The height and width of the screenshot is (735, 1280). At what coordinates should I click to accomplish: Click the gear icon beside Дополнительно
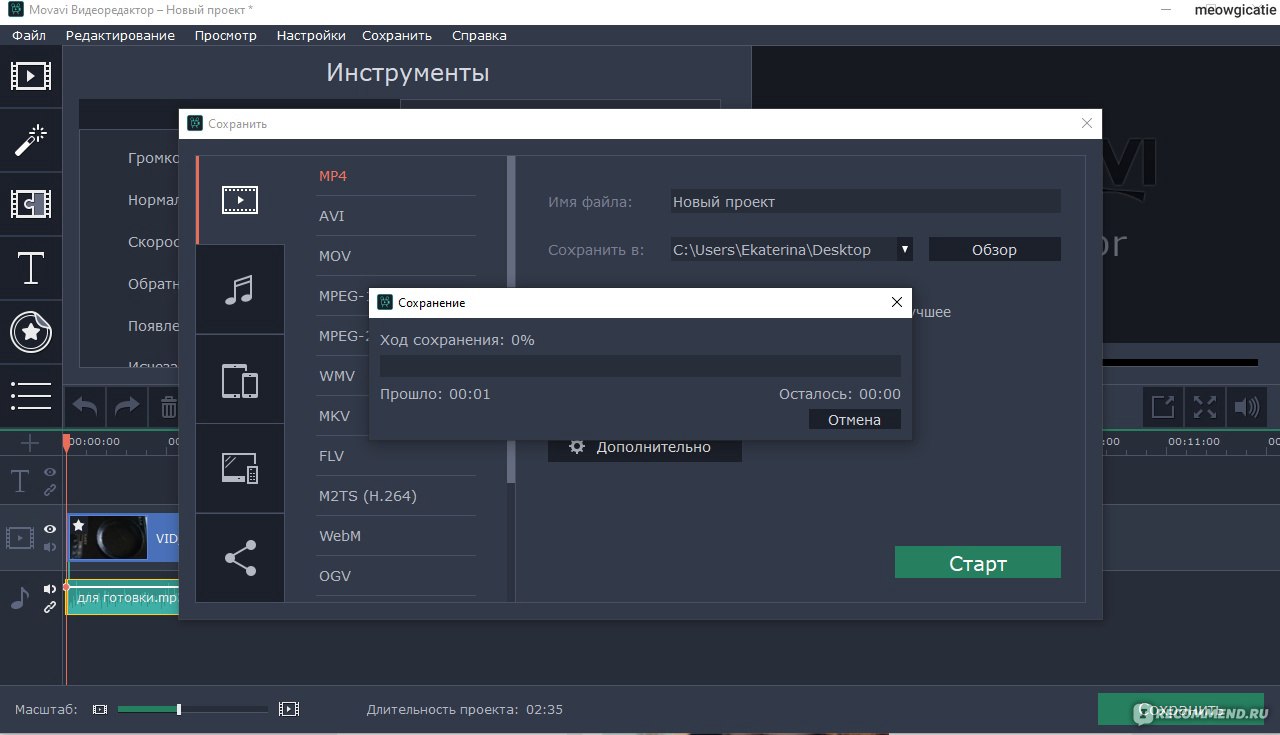[x=577, y=447]
